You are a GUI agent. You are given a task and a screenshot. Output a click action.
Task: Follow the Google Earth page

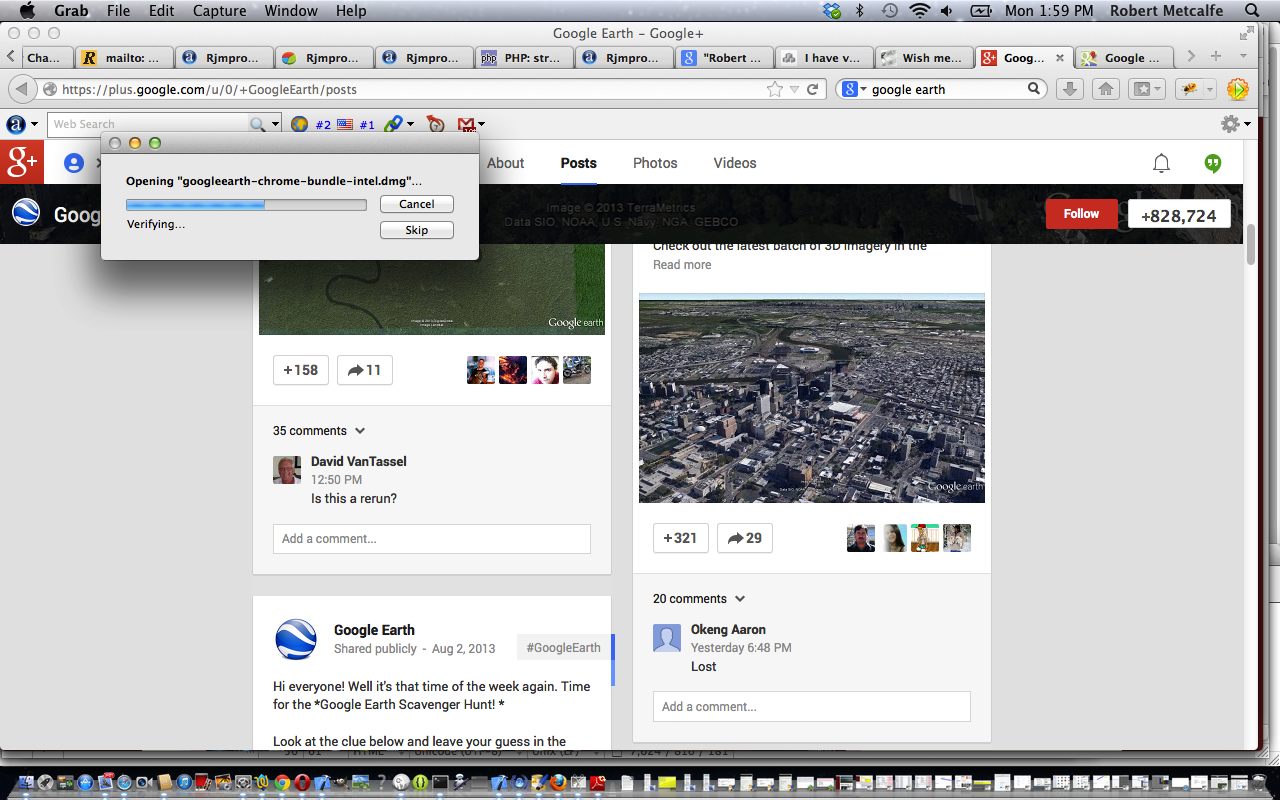click(1081, 214)
